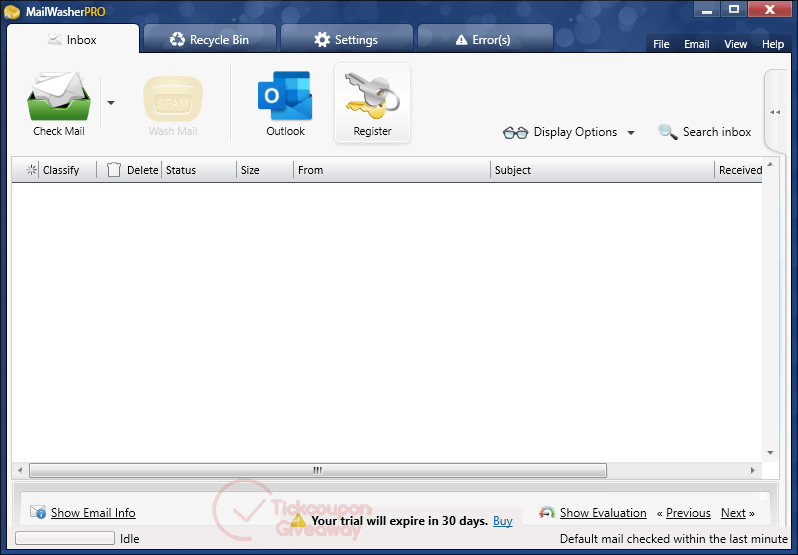Viewport: 798px width, 555px height.
Task: Click the Register keys icon
Action: (373, 96)
